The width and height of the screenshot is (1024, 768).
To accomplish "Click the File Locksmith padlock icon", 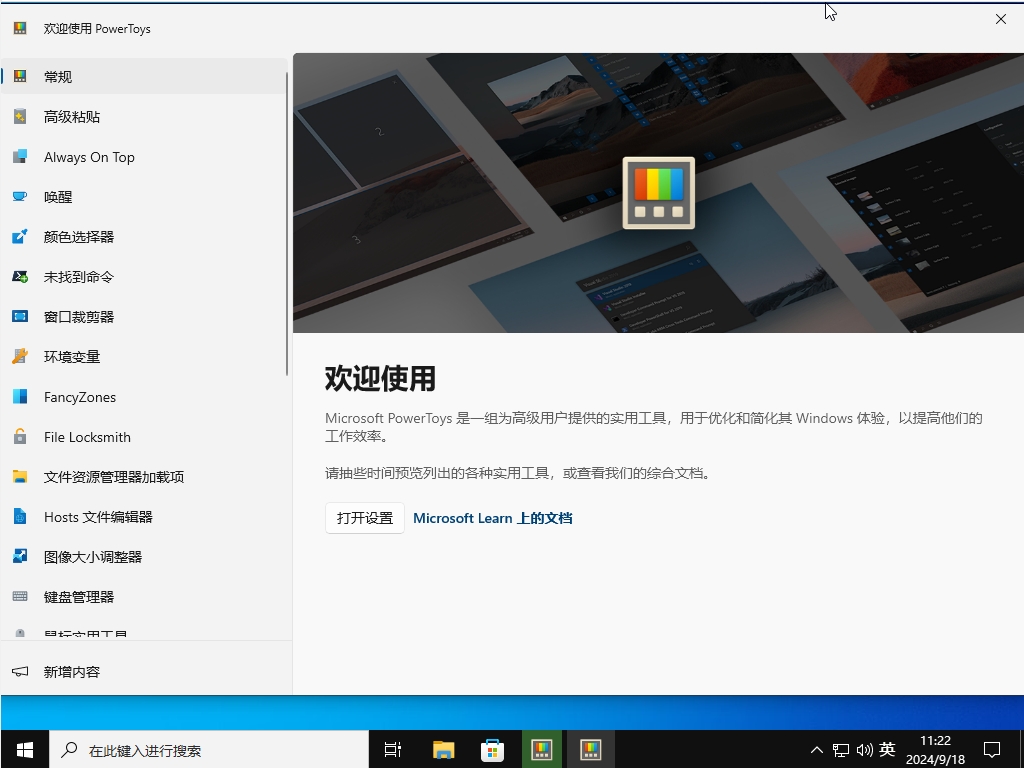I will coord(20,437).
